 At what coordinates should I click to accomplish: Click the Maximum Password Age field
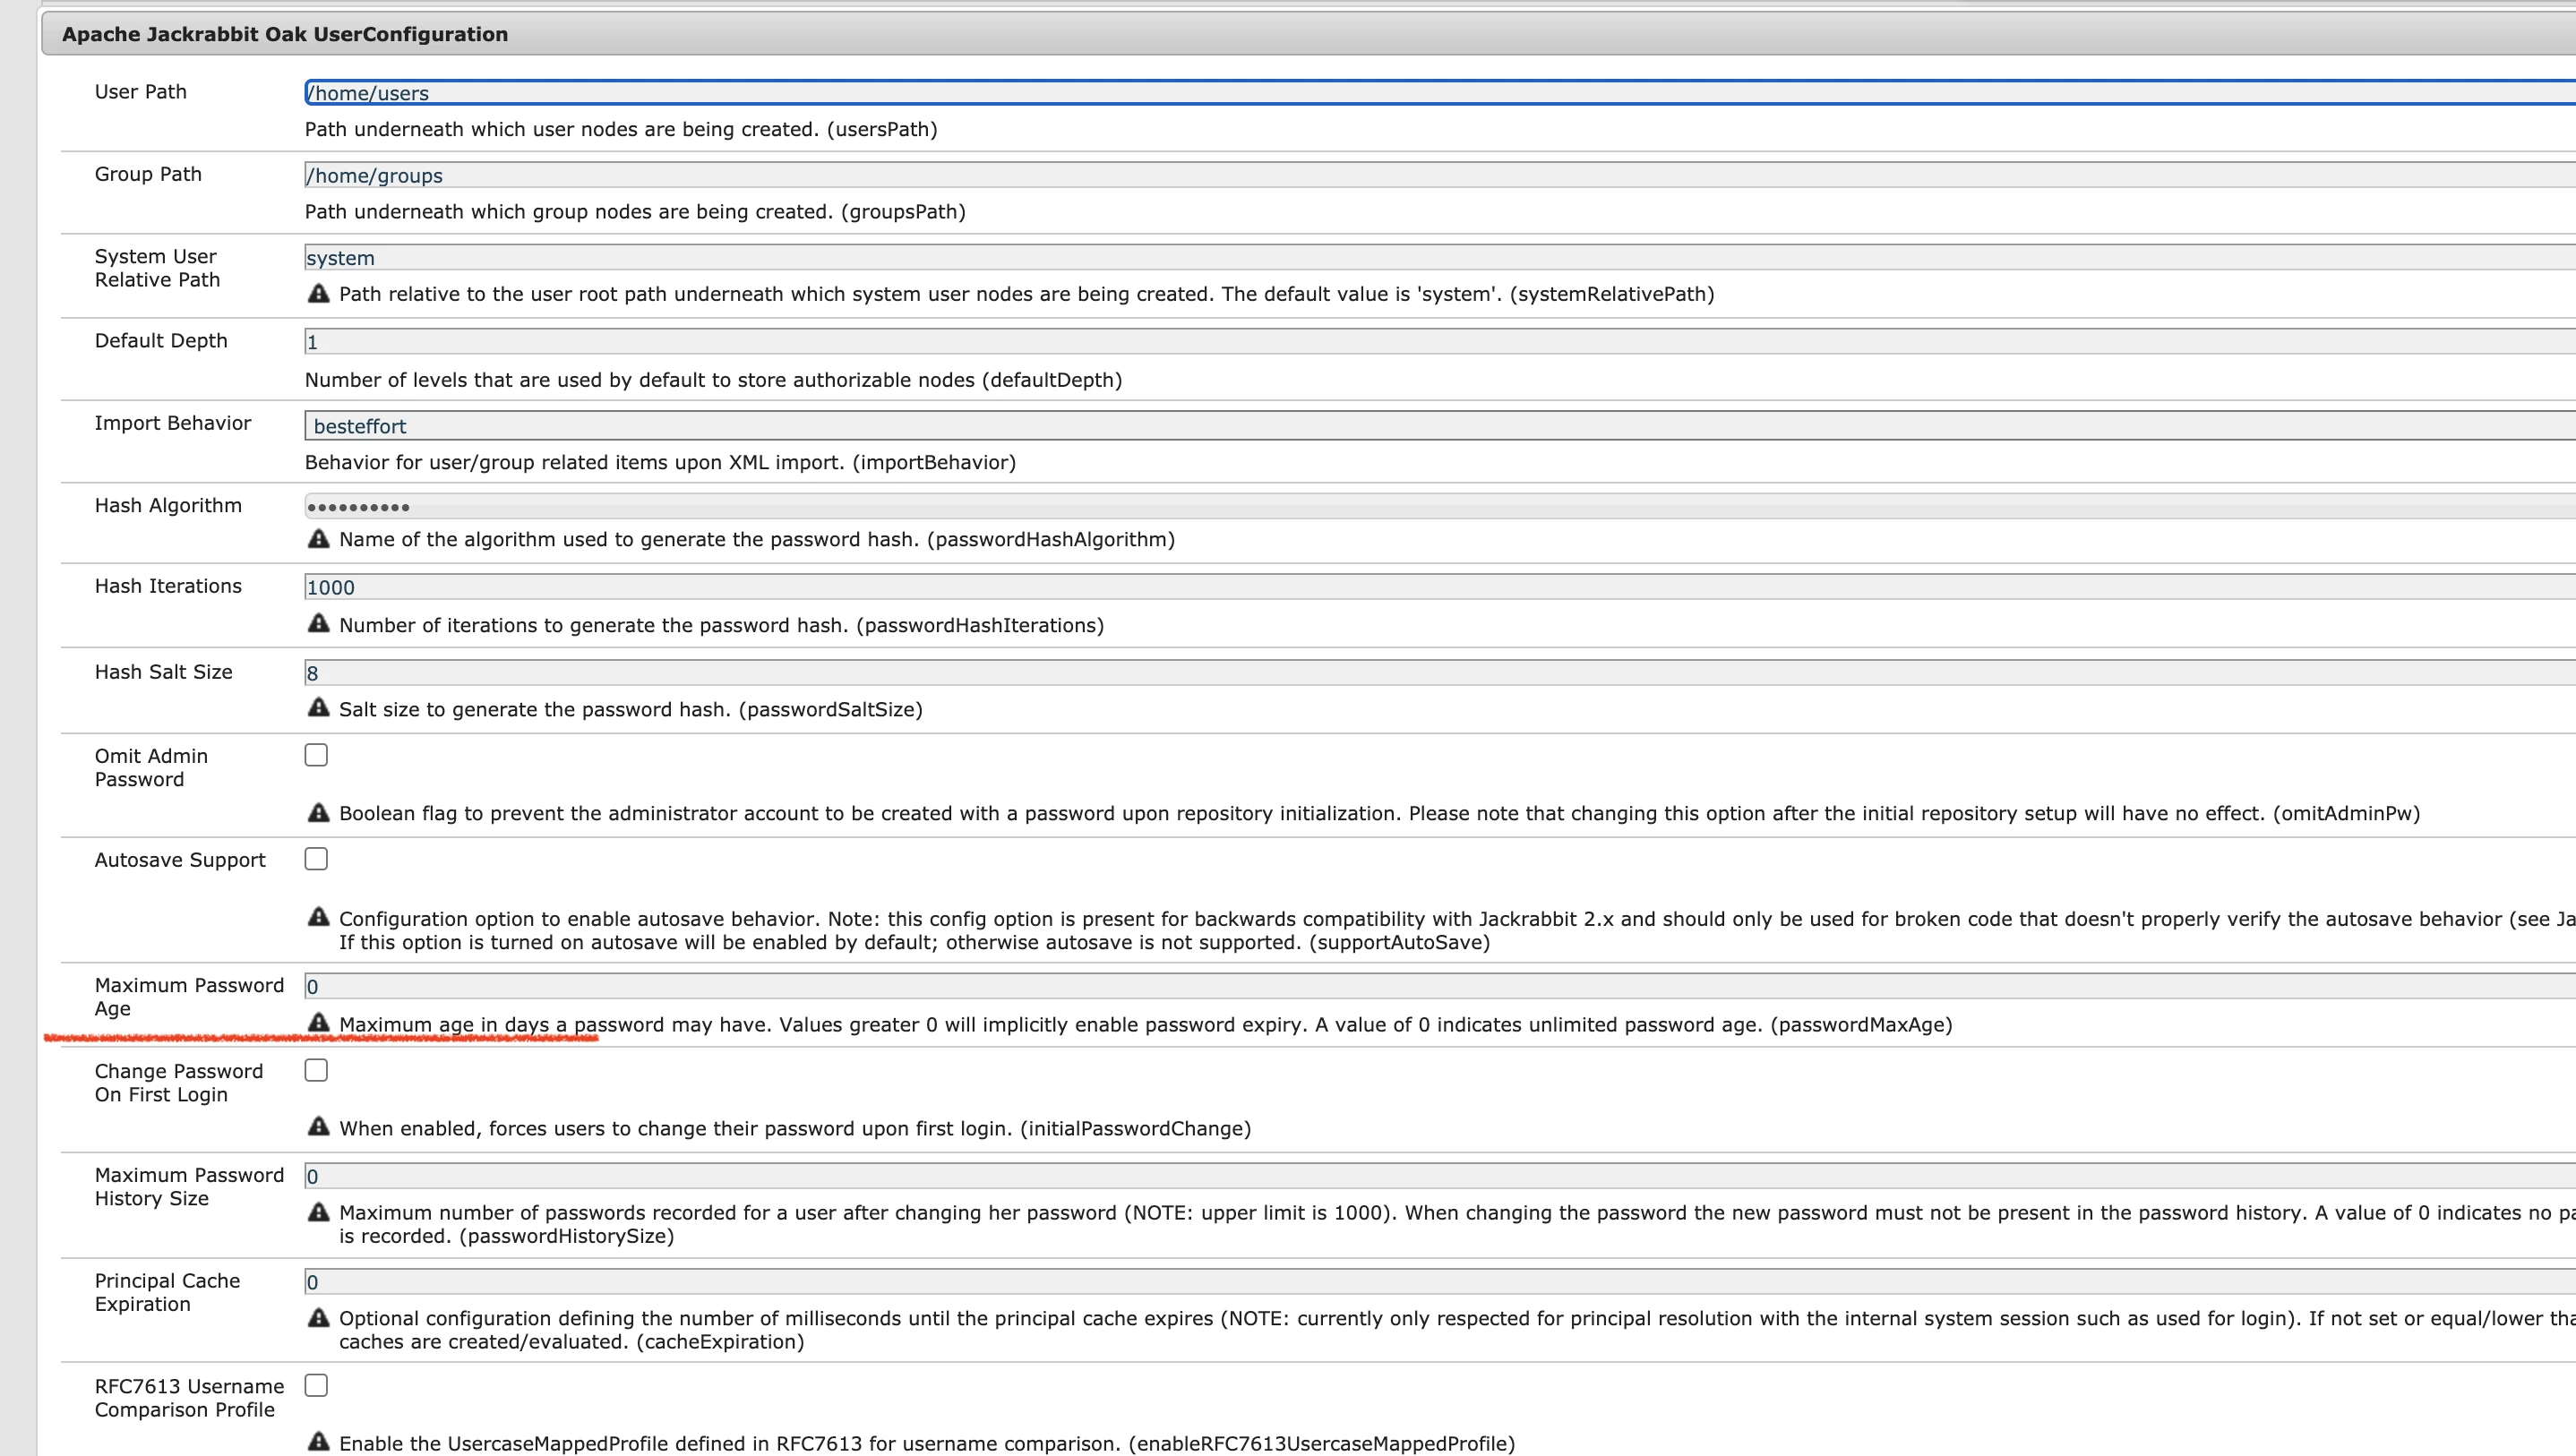pyautogui.click(x=1400, y=986)
